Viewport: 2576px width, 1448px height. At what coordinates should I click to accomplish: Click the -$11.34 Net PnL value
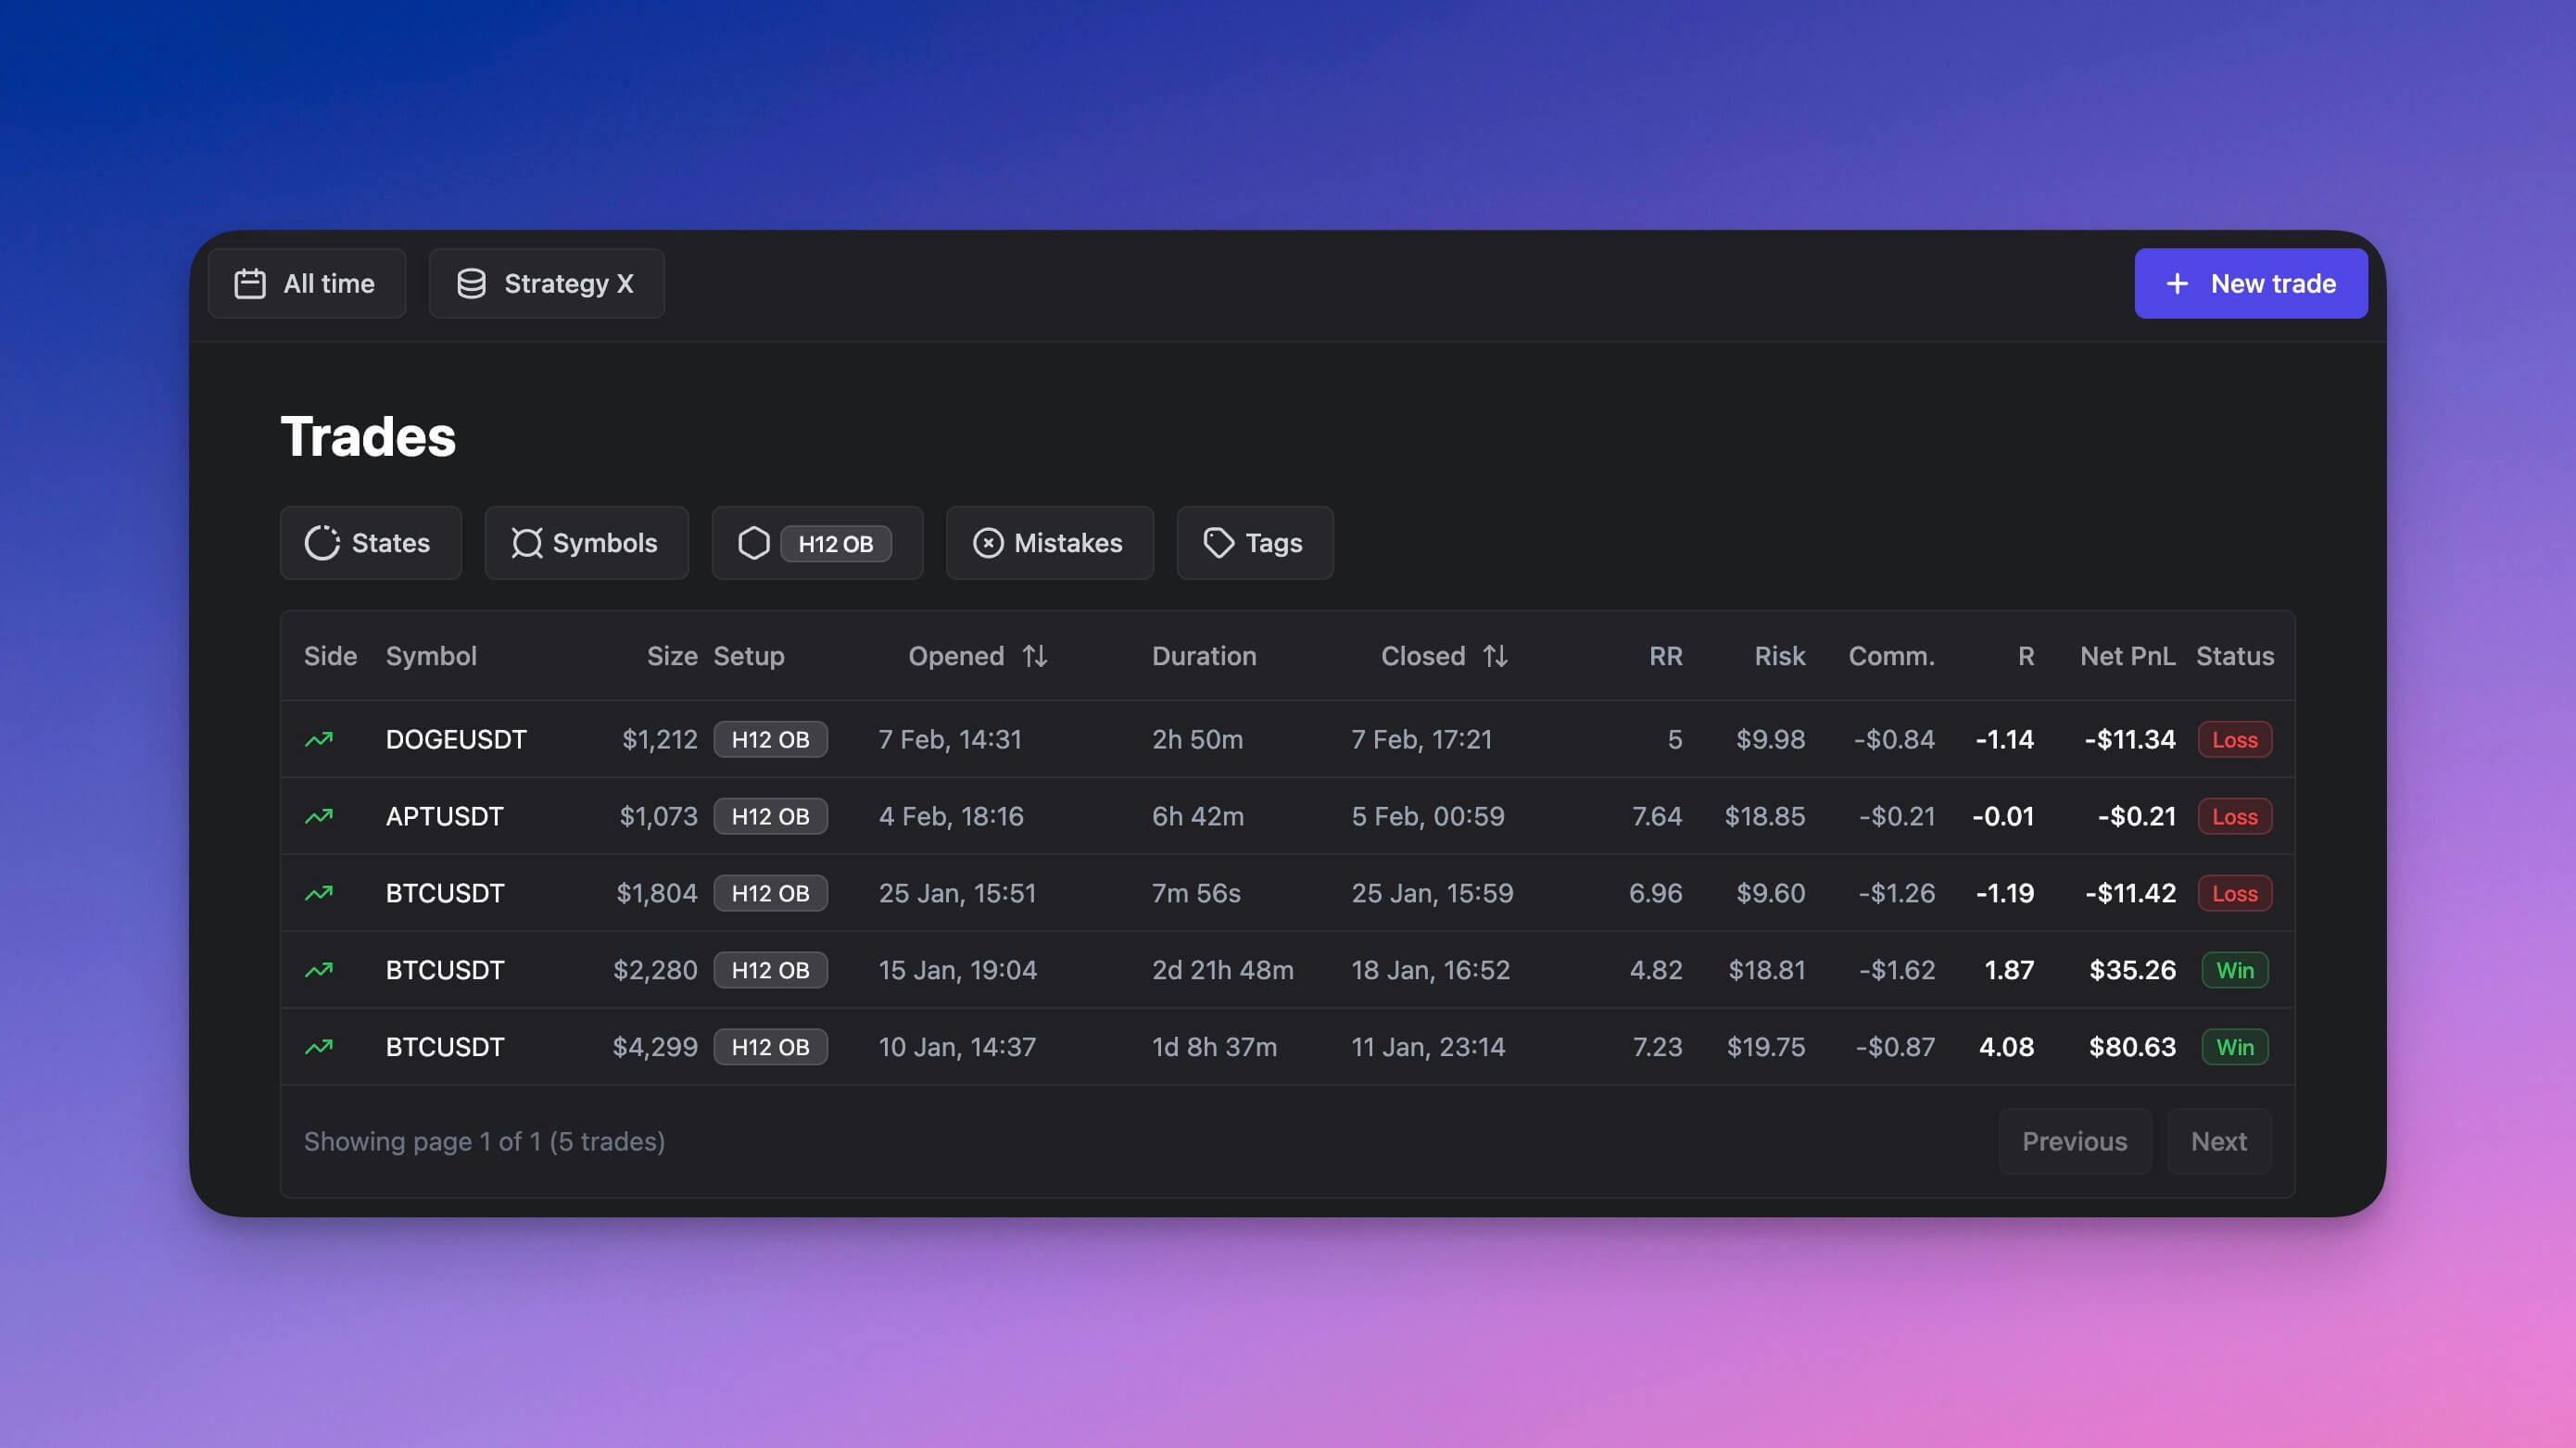2130,740
